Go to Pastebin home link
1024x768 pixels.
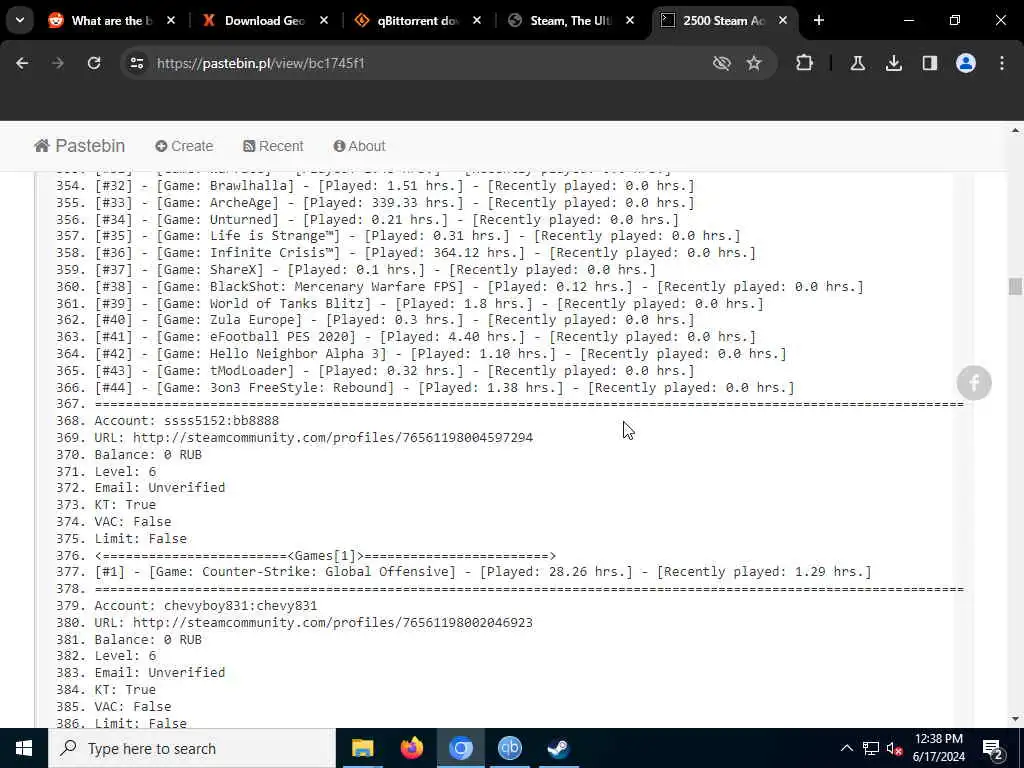pyautogui.click(x=80, y=146)
